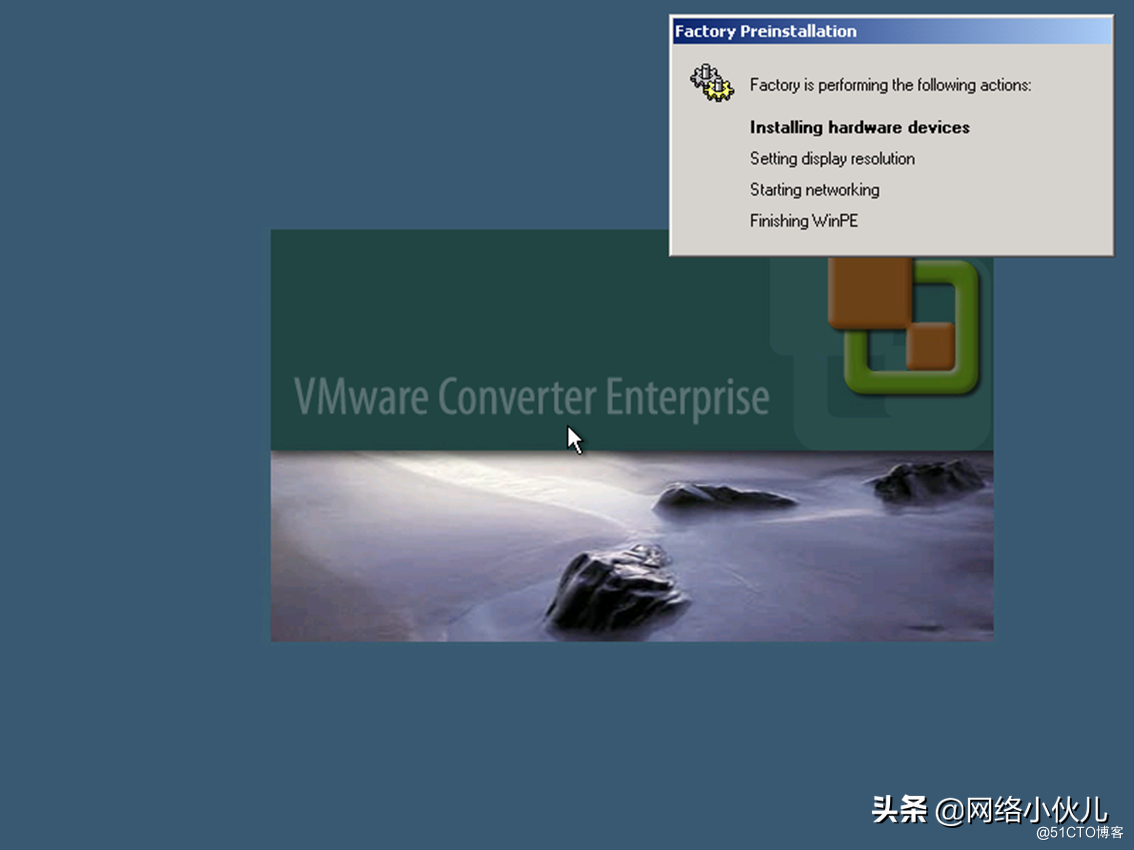Click 'Factory is performing the following actions' text
Viewport: 1134px width, 850px height.
[890, 85]
